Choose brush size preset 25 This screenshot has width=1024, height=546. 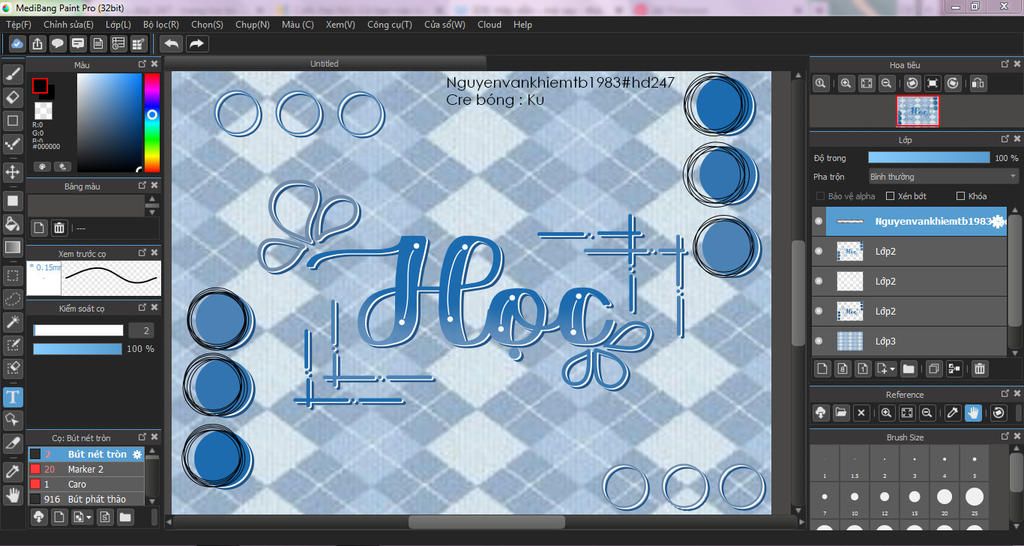coord(974,500)
